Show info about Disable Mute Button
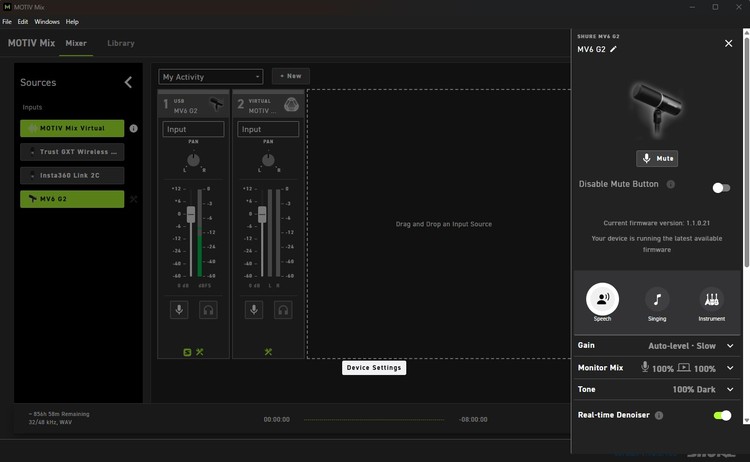Screen dimensions: 750x462 pos(671,184)
